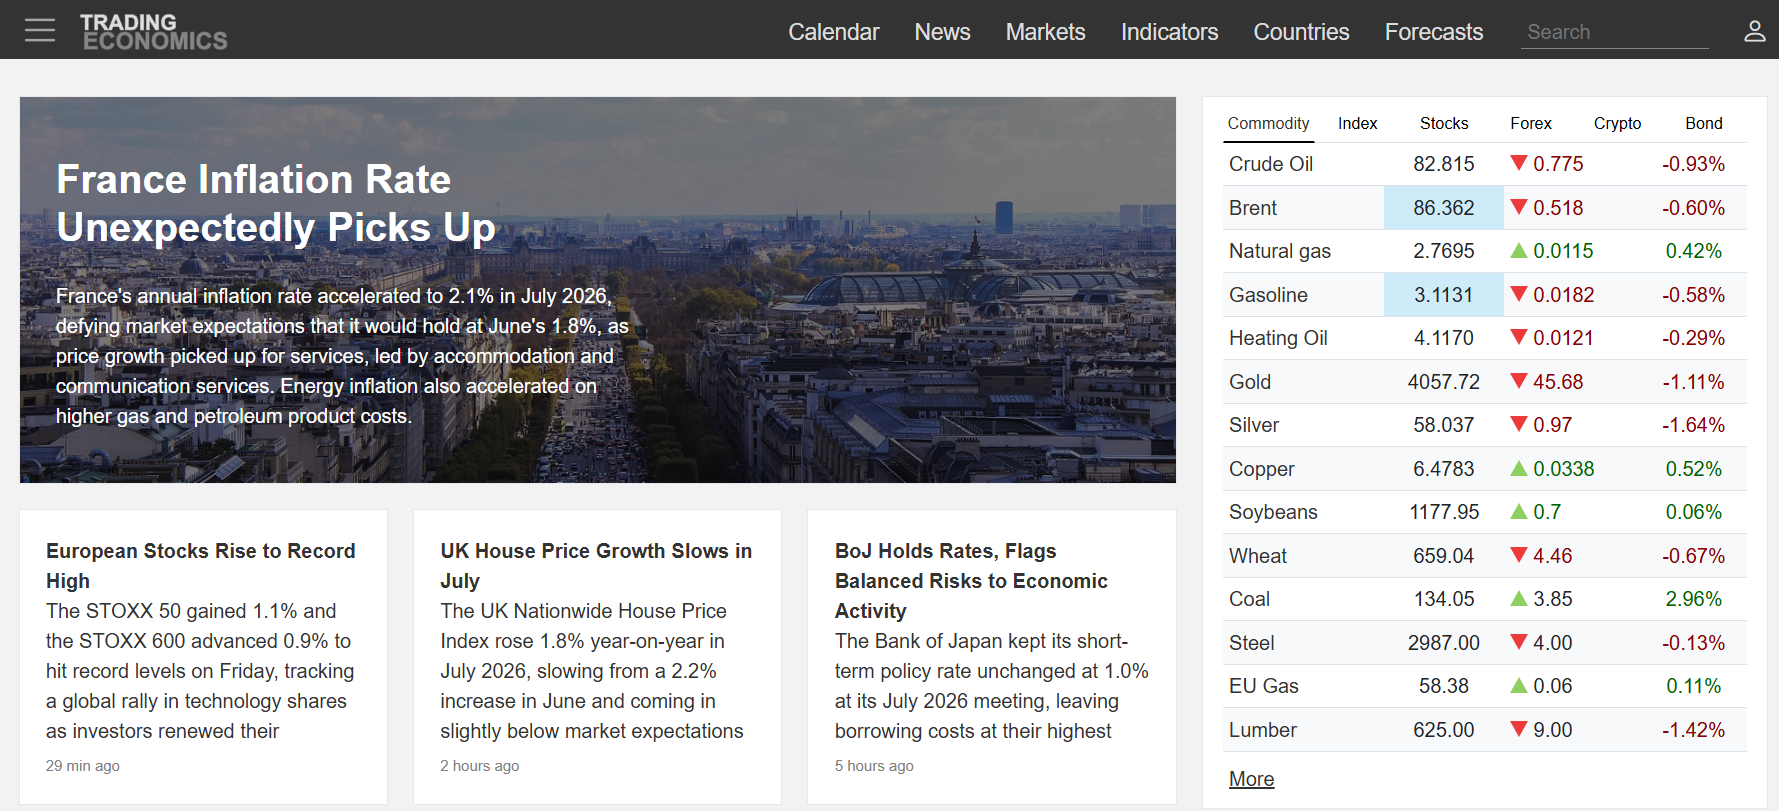Click the green up arrow in Copper row
1779x811 pixels.
click(1519, 468)
